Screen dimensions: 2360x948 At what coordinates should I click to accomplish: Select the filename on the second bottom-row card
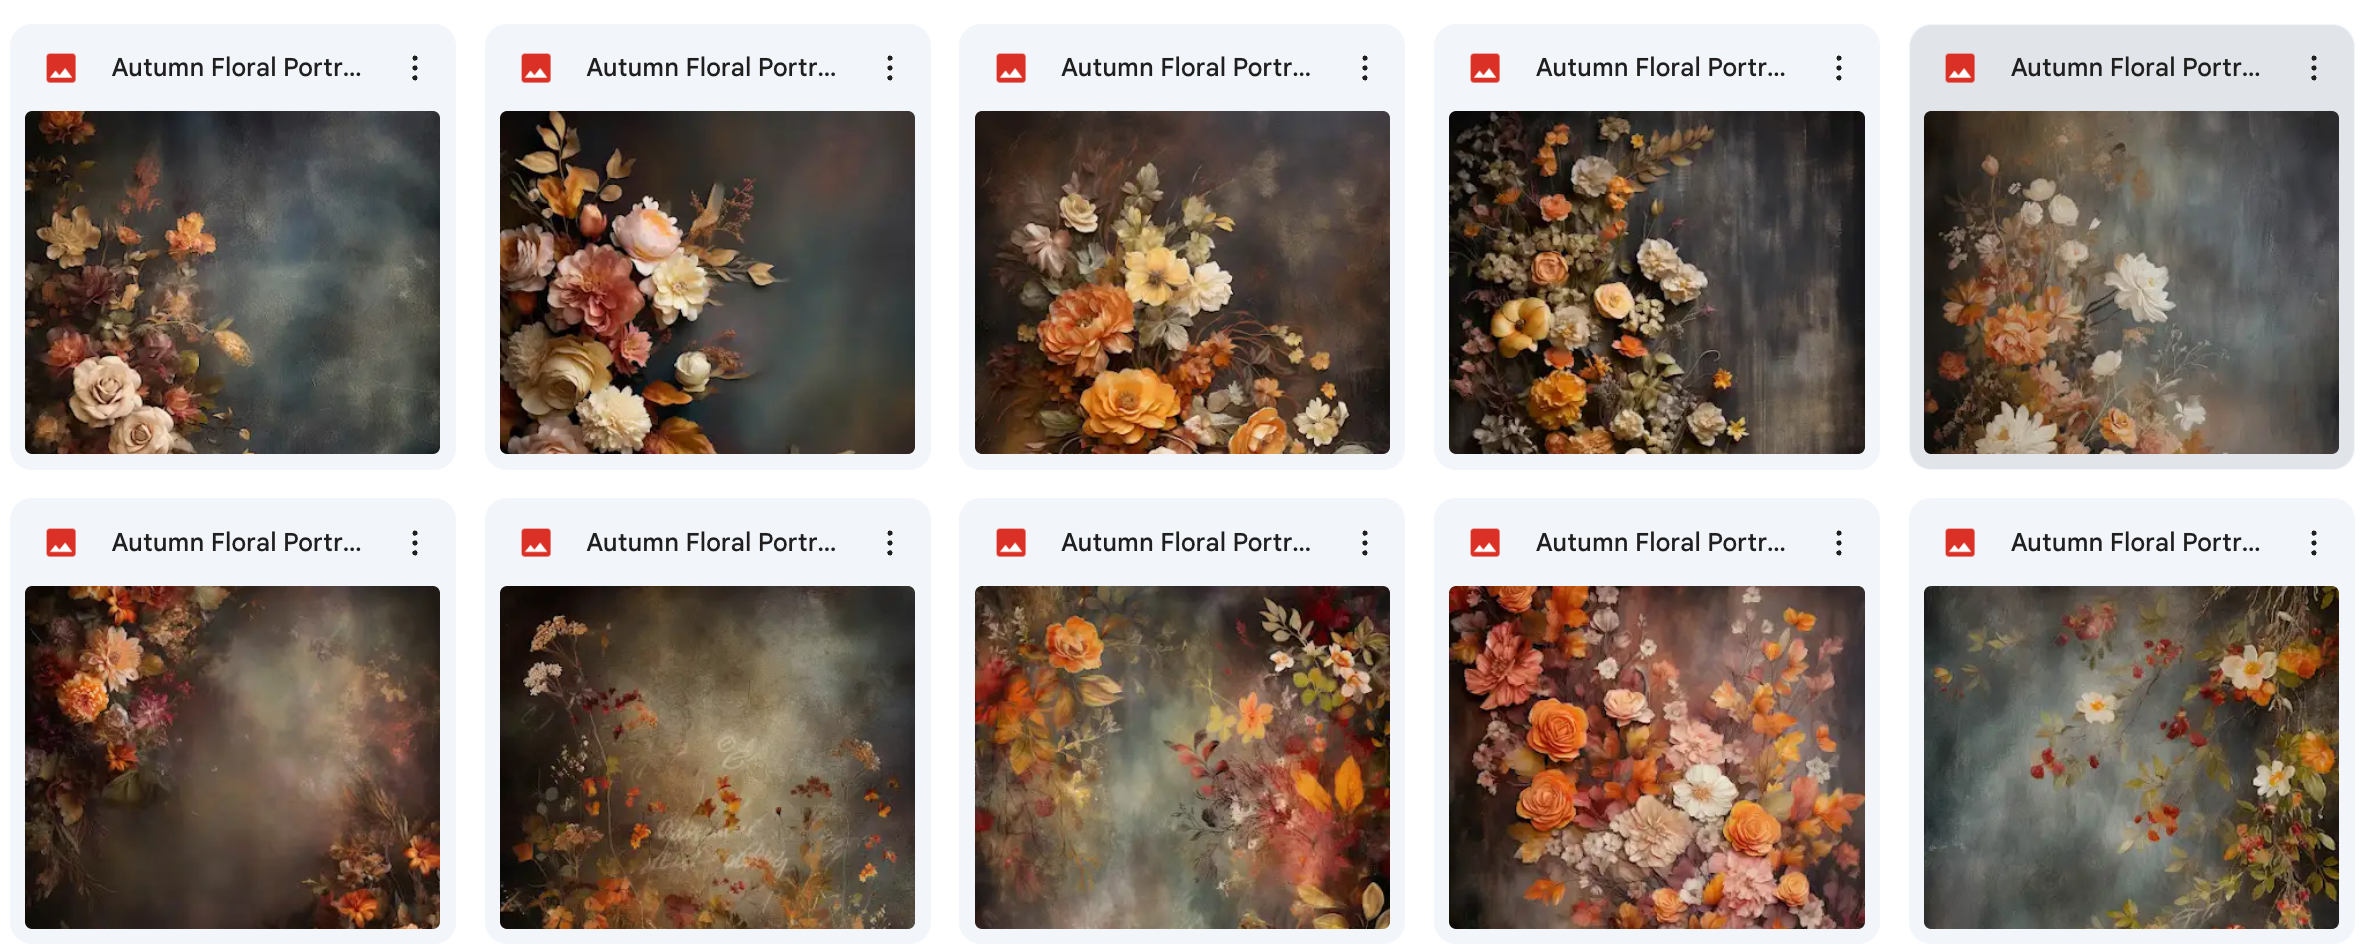click(712, 542)
